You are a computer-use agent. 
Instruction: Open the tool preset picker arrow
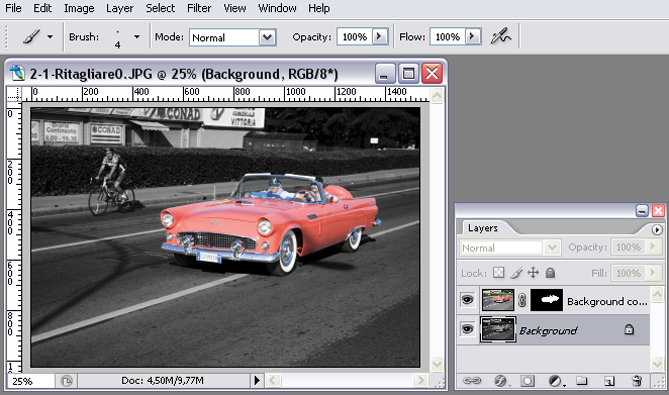pos(50,37)
